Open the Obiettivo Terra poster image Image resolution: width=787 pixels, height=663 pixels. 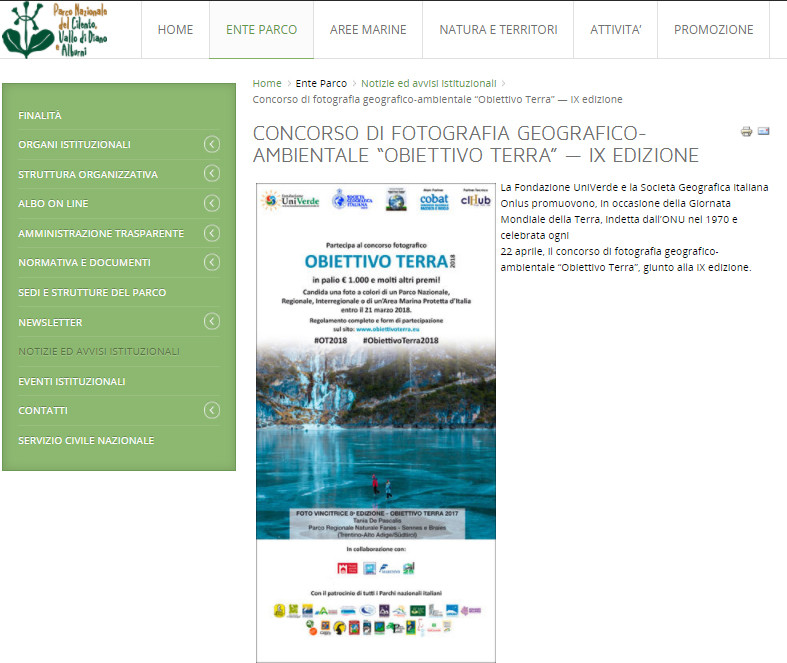[x=373, y=422]
